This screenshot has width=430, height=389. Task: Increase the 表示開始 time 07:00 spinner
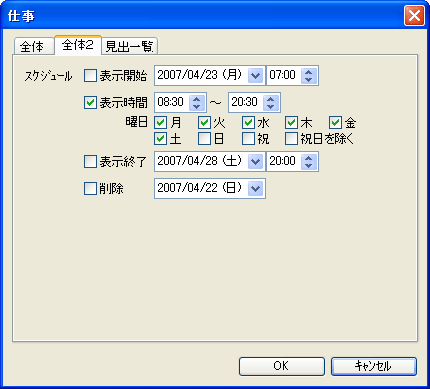[x=309, y=72]
